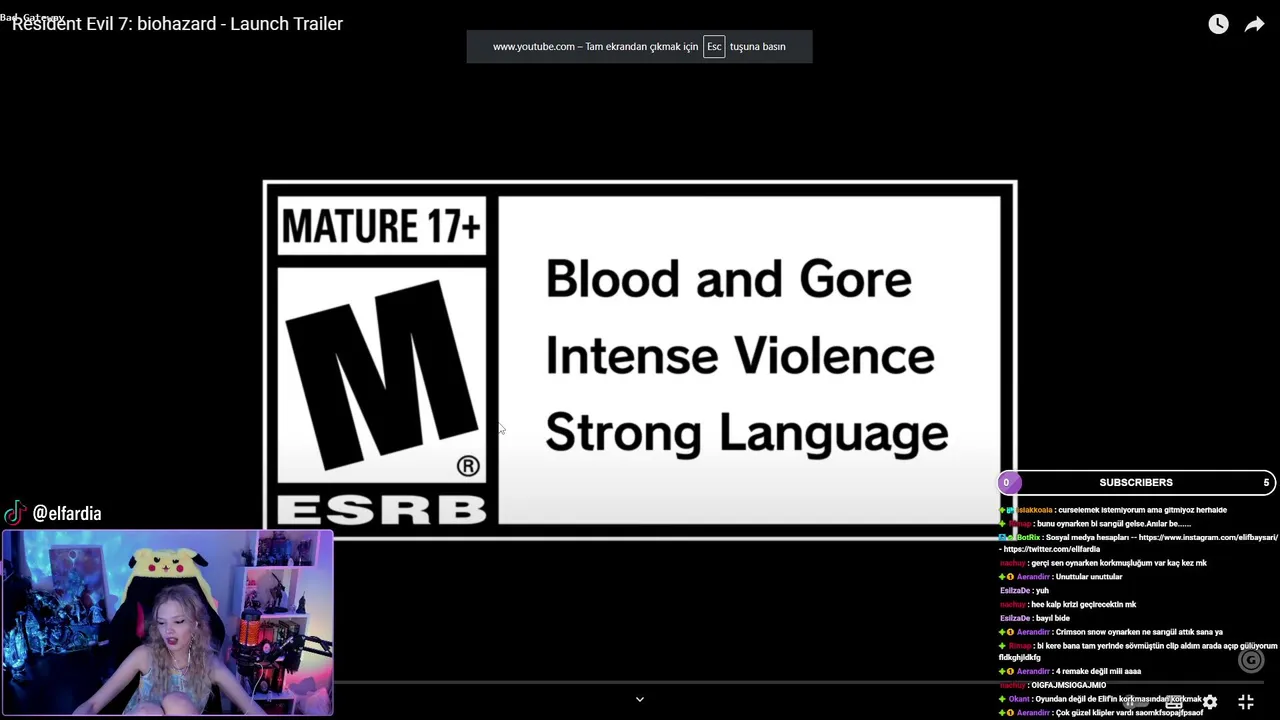The height and width of the screenshot is (720, 1280).
Task: Click the round G badge over chat
Action: click(1251, 660)
